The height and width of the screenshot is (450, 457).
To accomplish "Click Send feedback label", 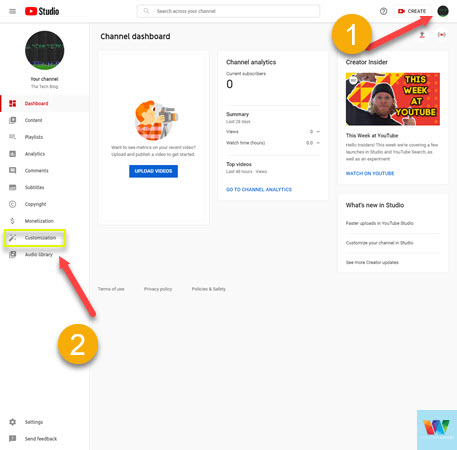I will [x=41, y=439].
